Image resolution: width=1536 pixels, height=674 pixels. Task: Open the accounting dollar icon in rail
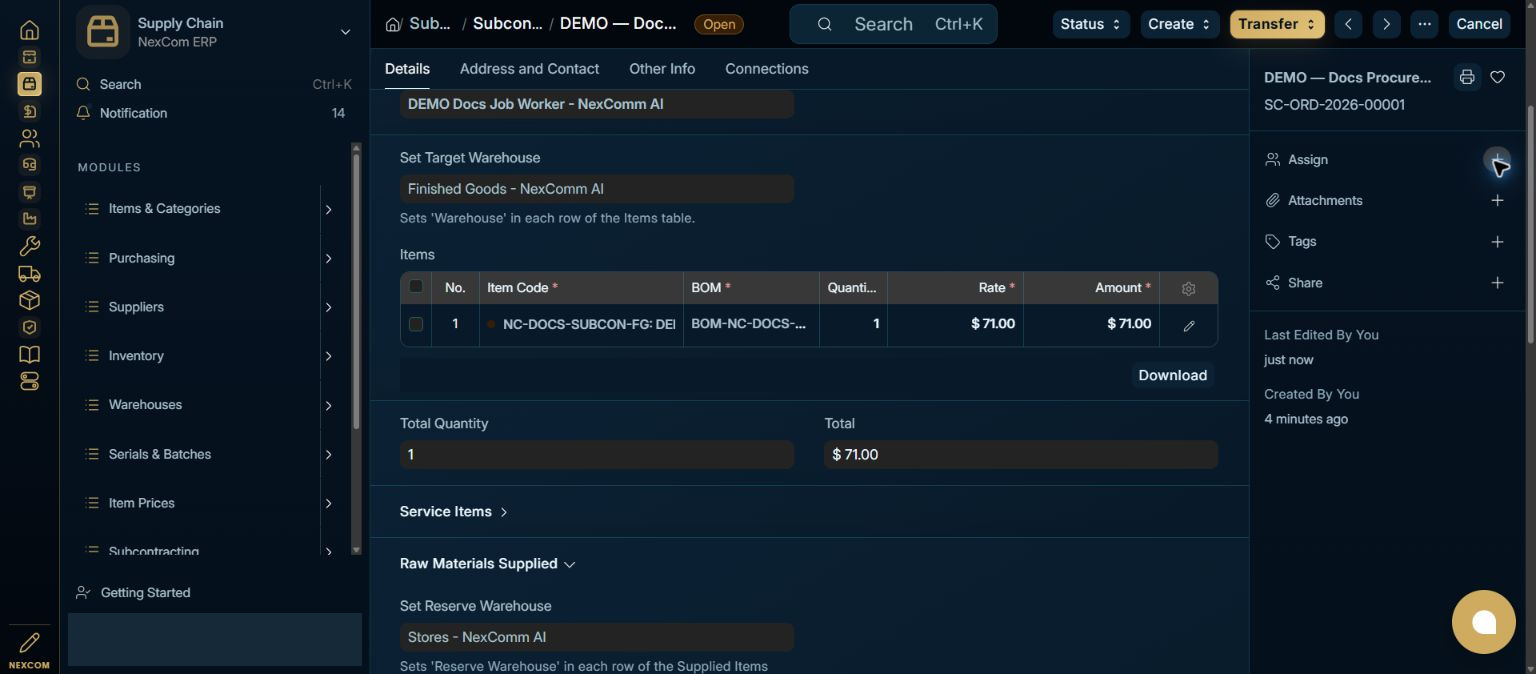(29, 111)
